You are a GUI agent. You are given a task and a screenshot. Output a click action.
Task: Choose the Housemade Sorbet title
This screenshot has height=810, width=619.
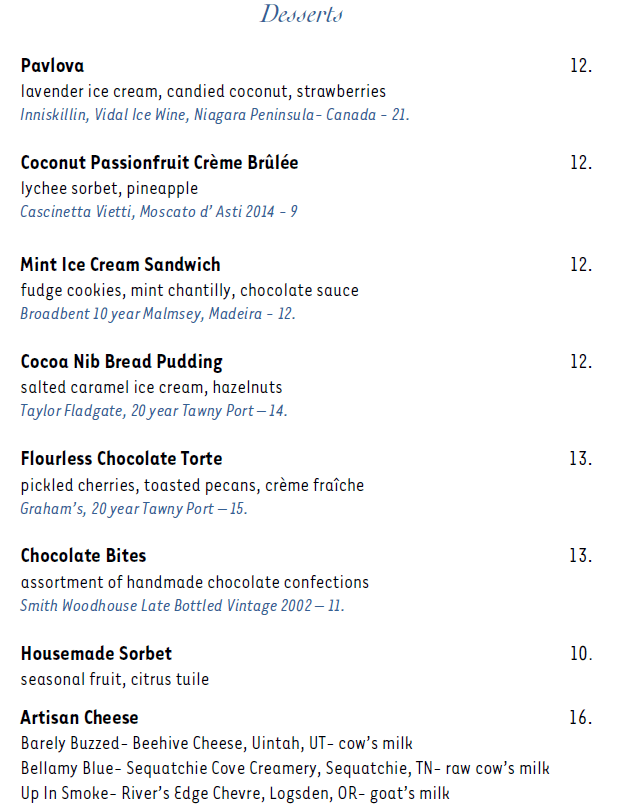pos(96,654)
